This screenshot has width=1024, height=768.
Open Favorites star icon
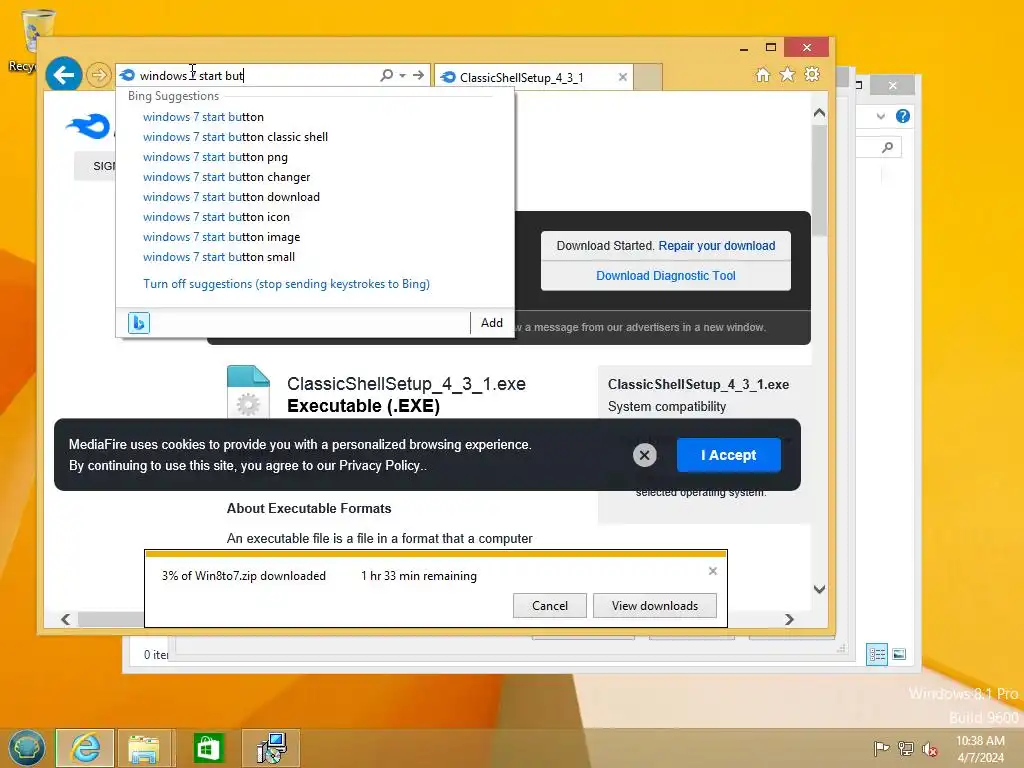coord(788,74)
